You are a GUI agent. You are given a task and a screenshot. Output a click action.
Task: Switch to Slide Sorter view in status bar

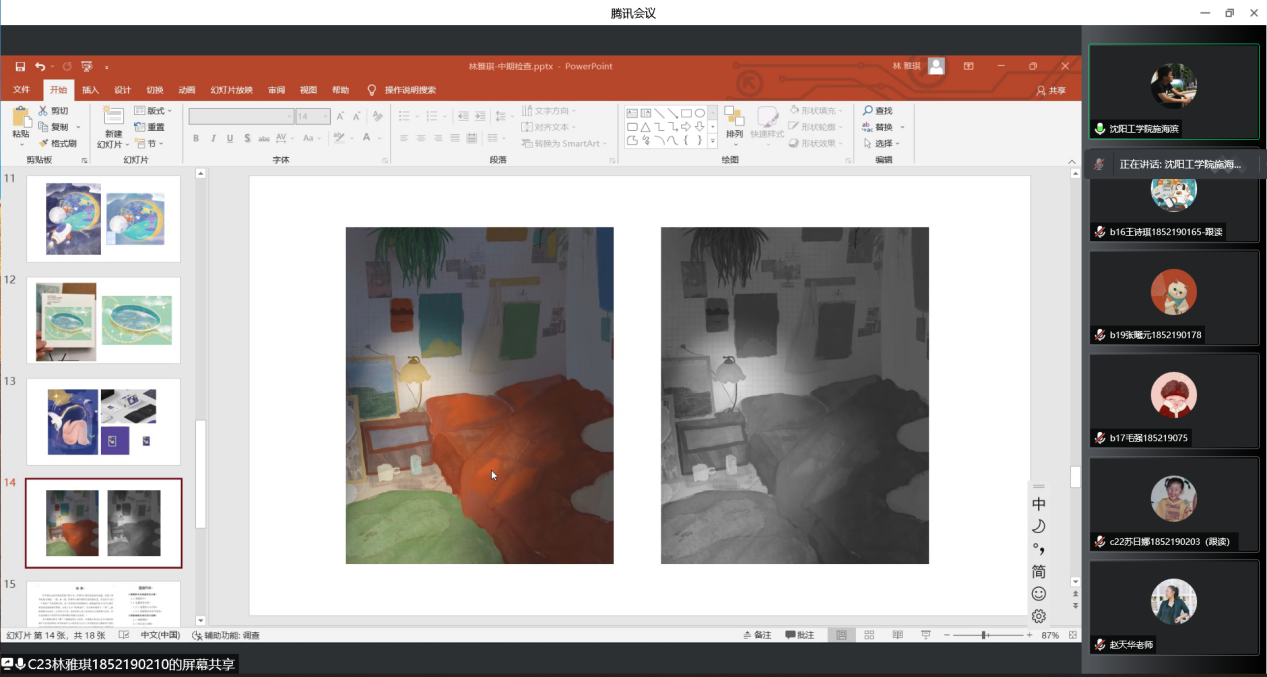(x=868, y=635)
